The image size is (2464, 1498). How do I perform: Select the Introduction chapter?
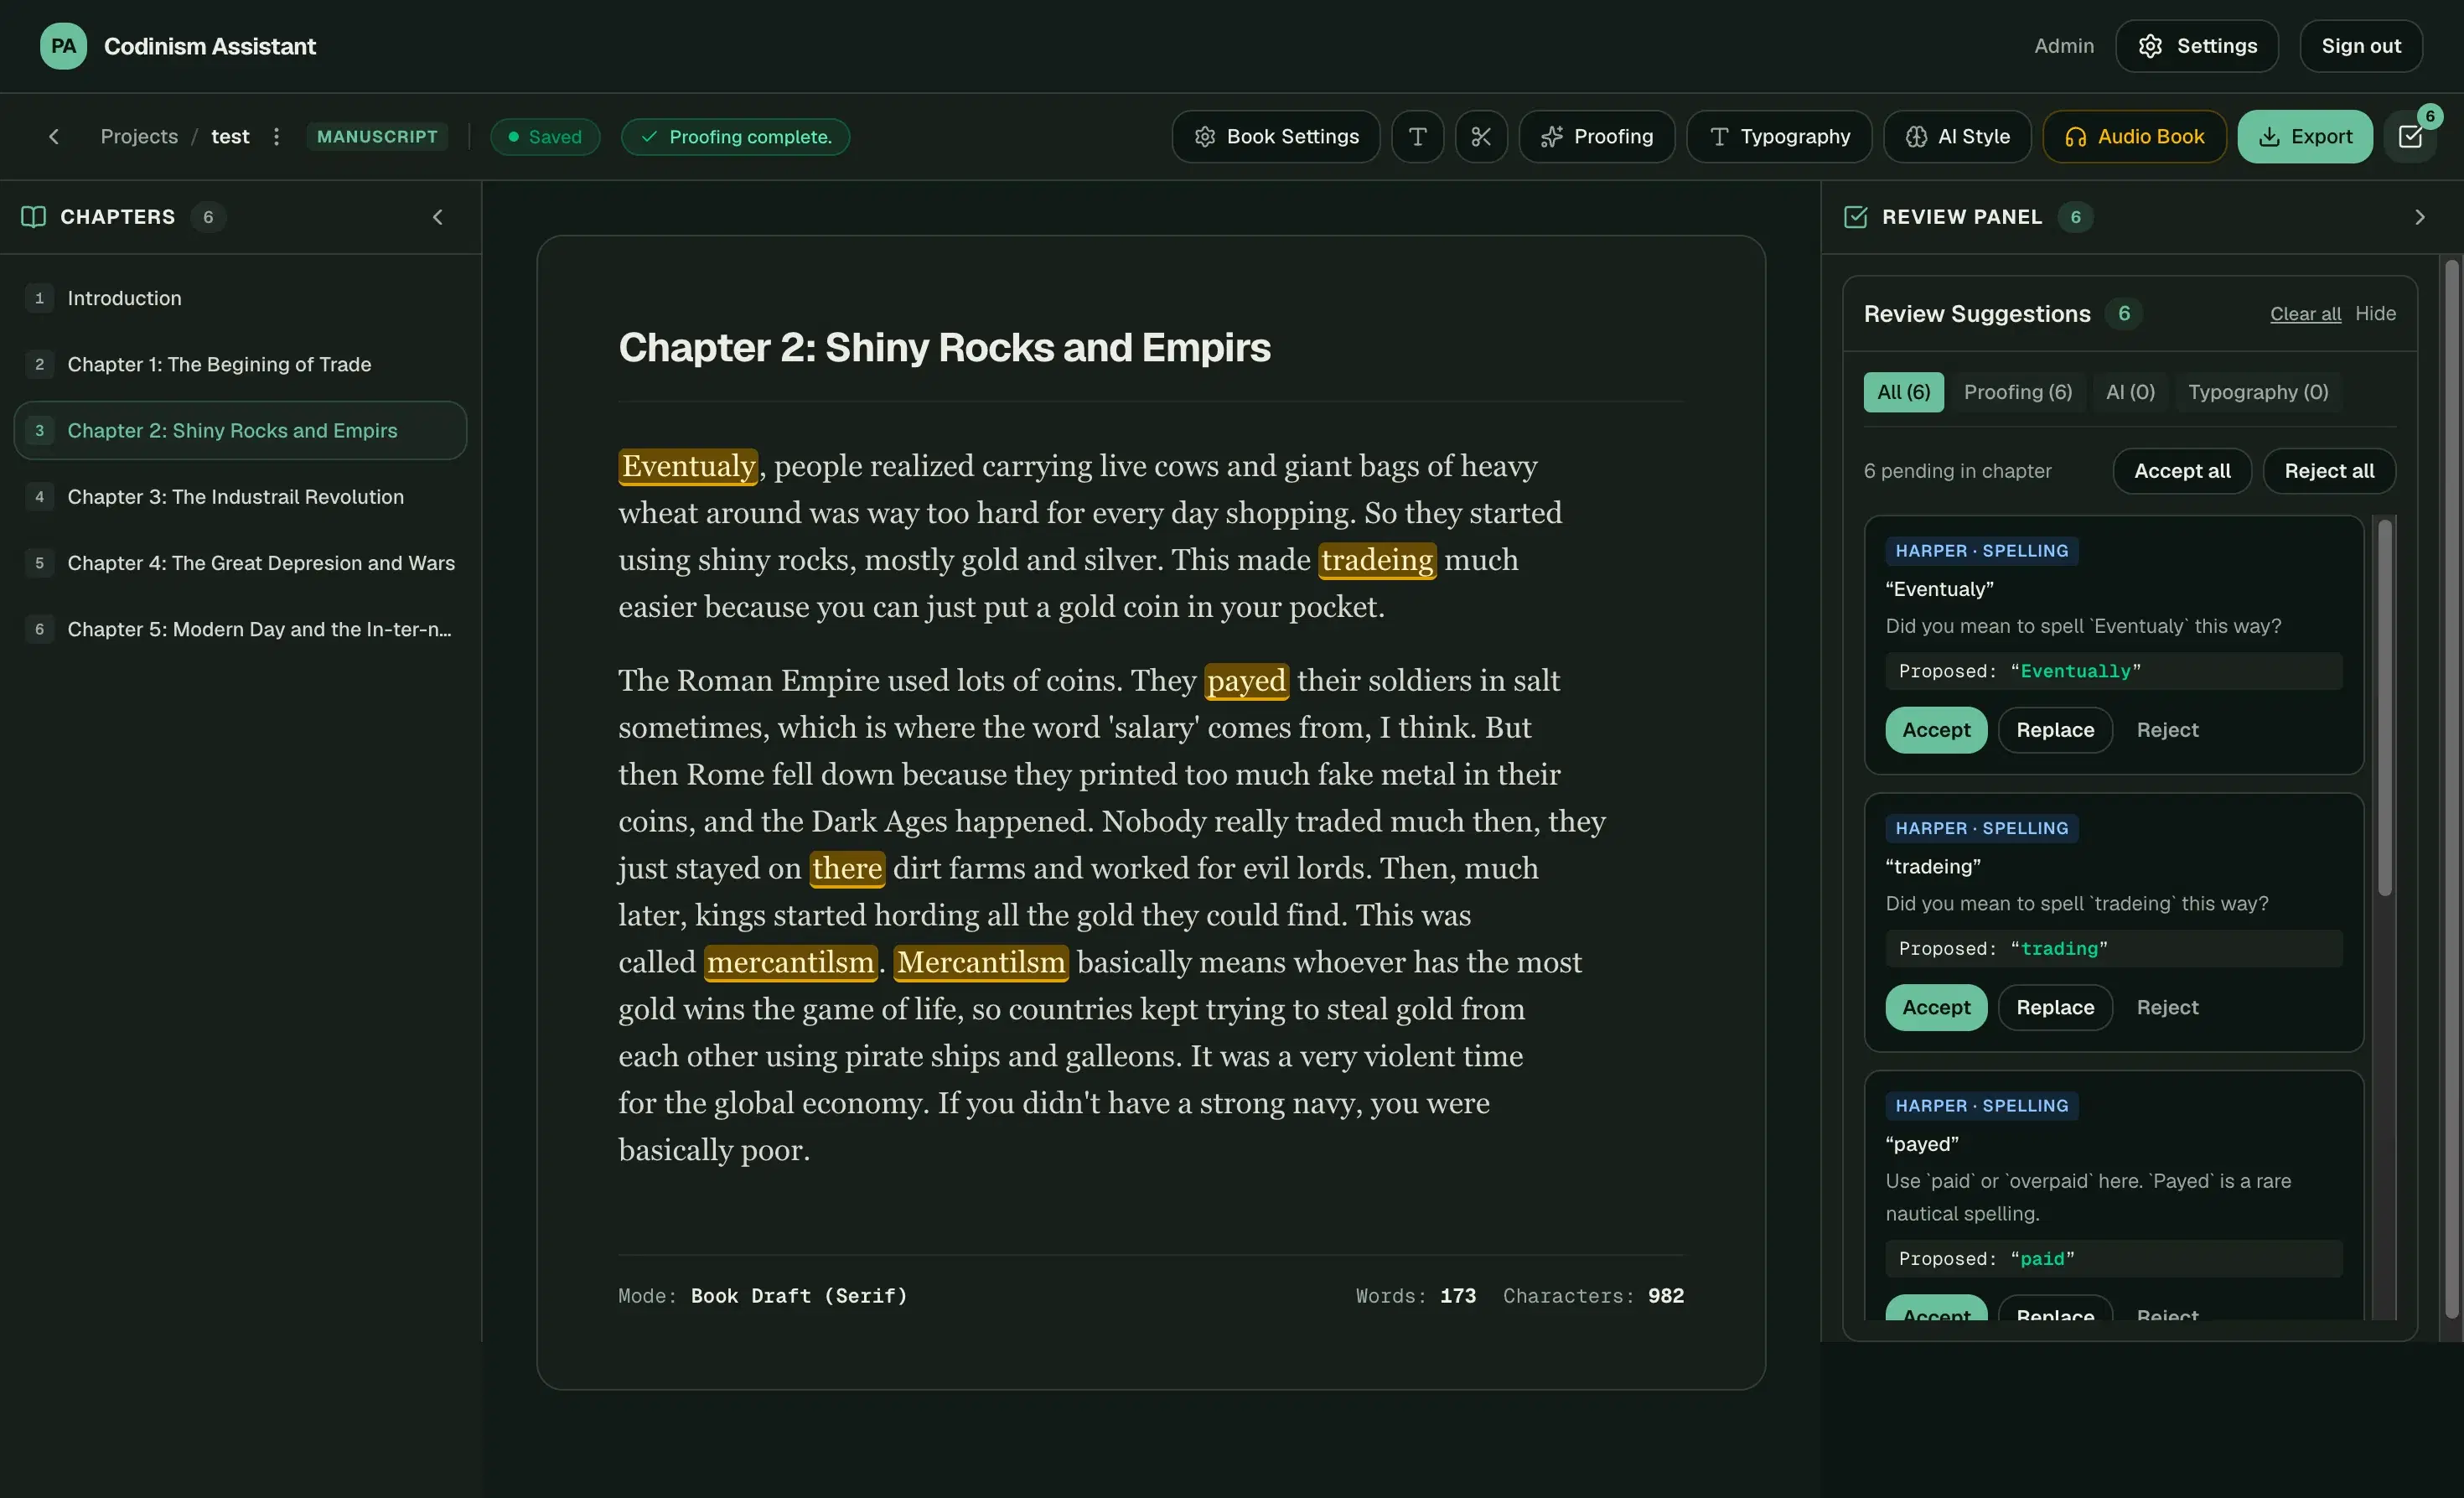point(240,298)
